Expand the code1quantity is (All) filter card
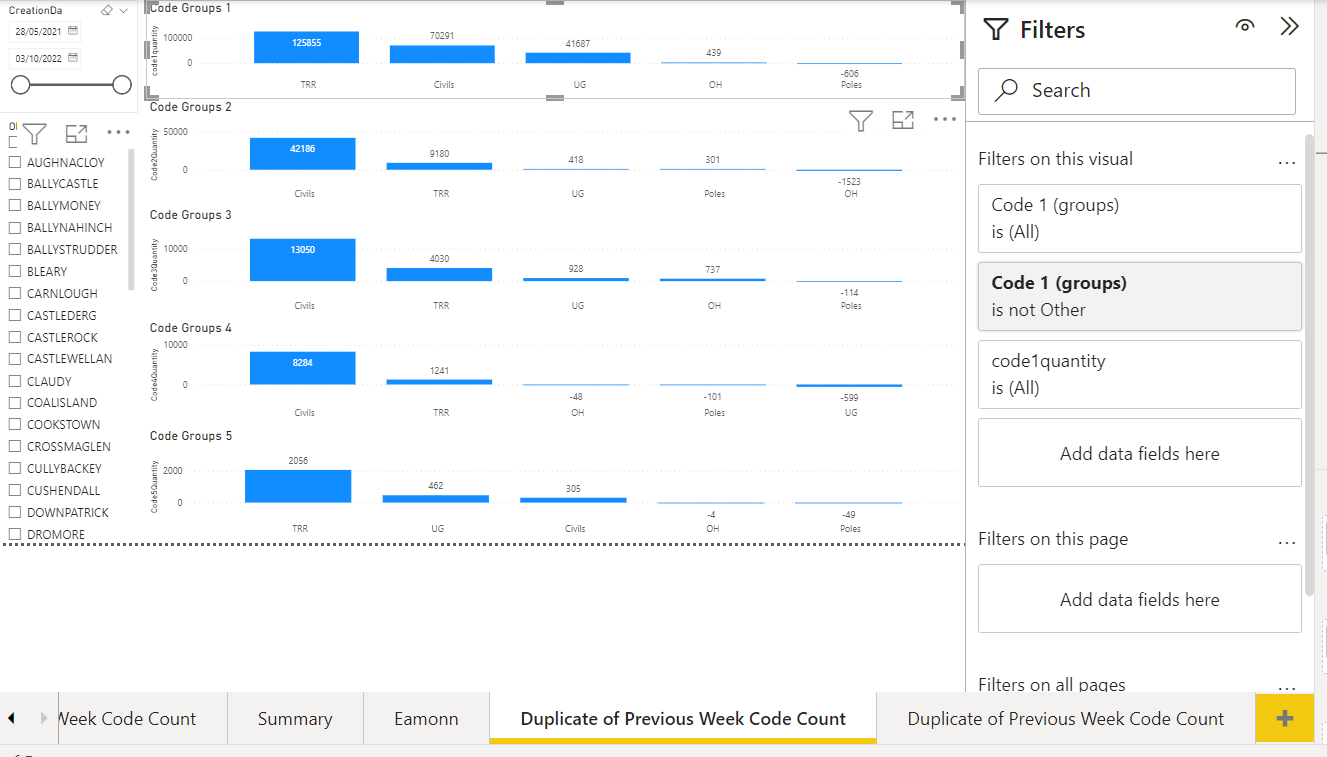The height and width of the screenshot is (757, 1327). (x=1140, y=374)
